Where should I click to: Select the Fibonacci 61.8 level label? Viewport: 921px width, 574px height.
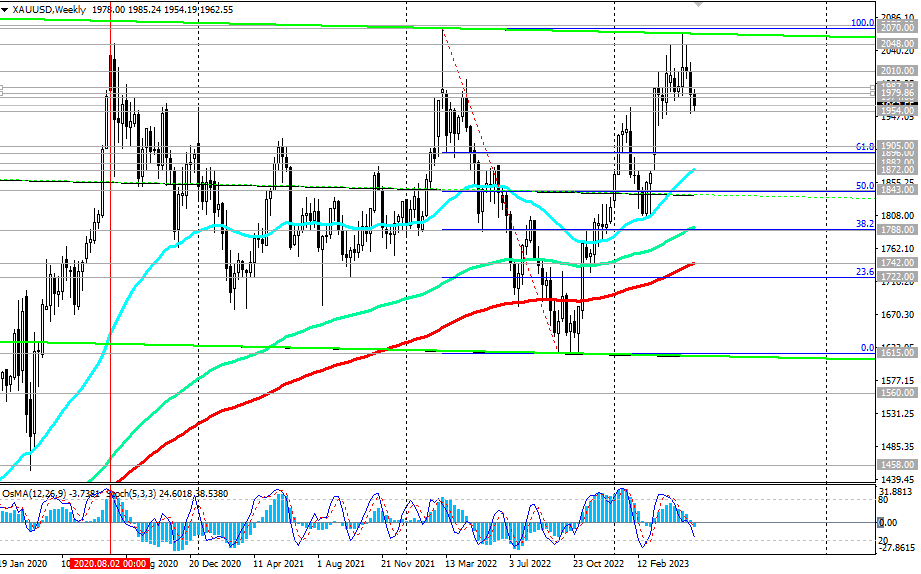pyautogui.click(x=865, y=147)
